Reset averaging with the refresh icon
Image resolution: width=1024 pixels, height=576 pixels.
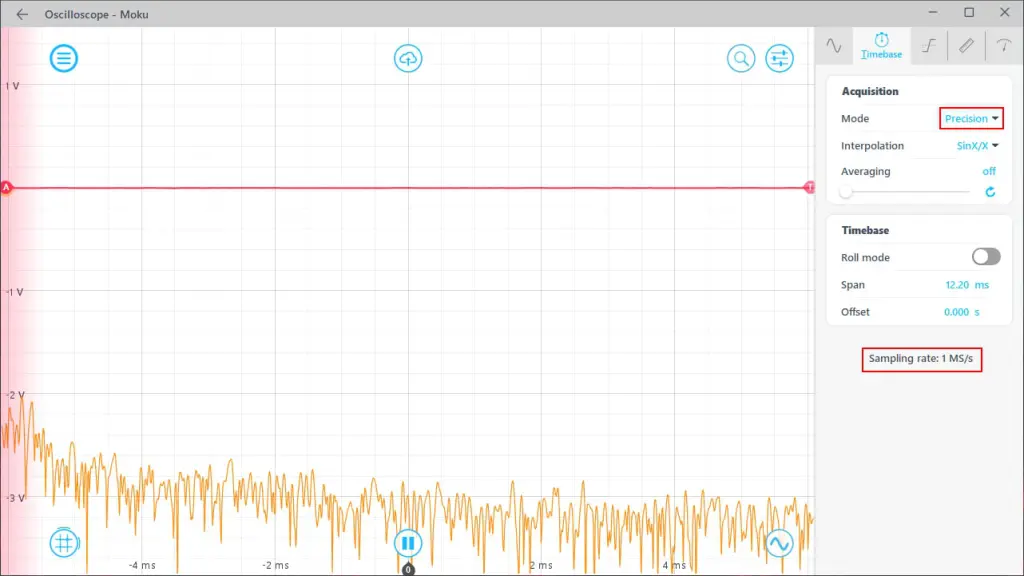tap(990, 191)
